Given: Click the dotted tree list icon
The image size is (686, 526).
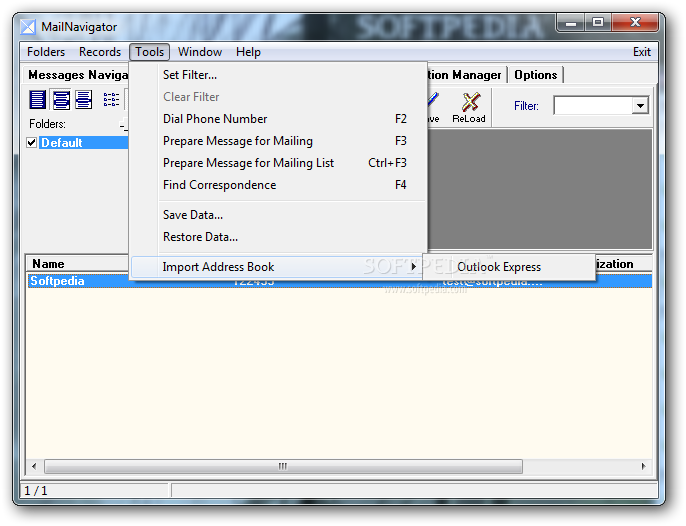Looking at the screenshot, I should tap(111, 100).
